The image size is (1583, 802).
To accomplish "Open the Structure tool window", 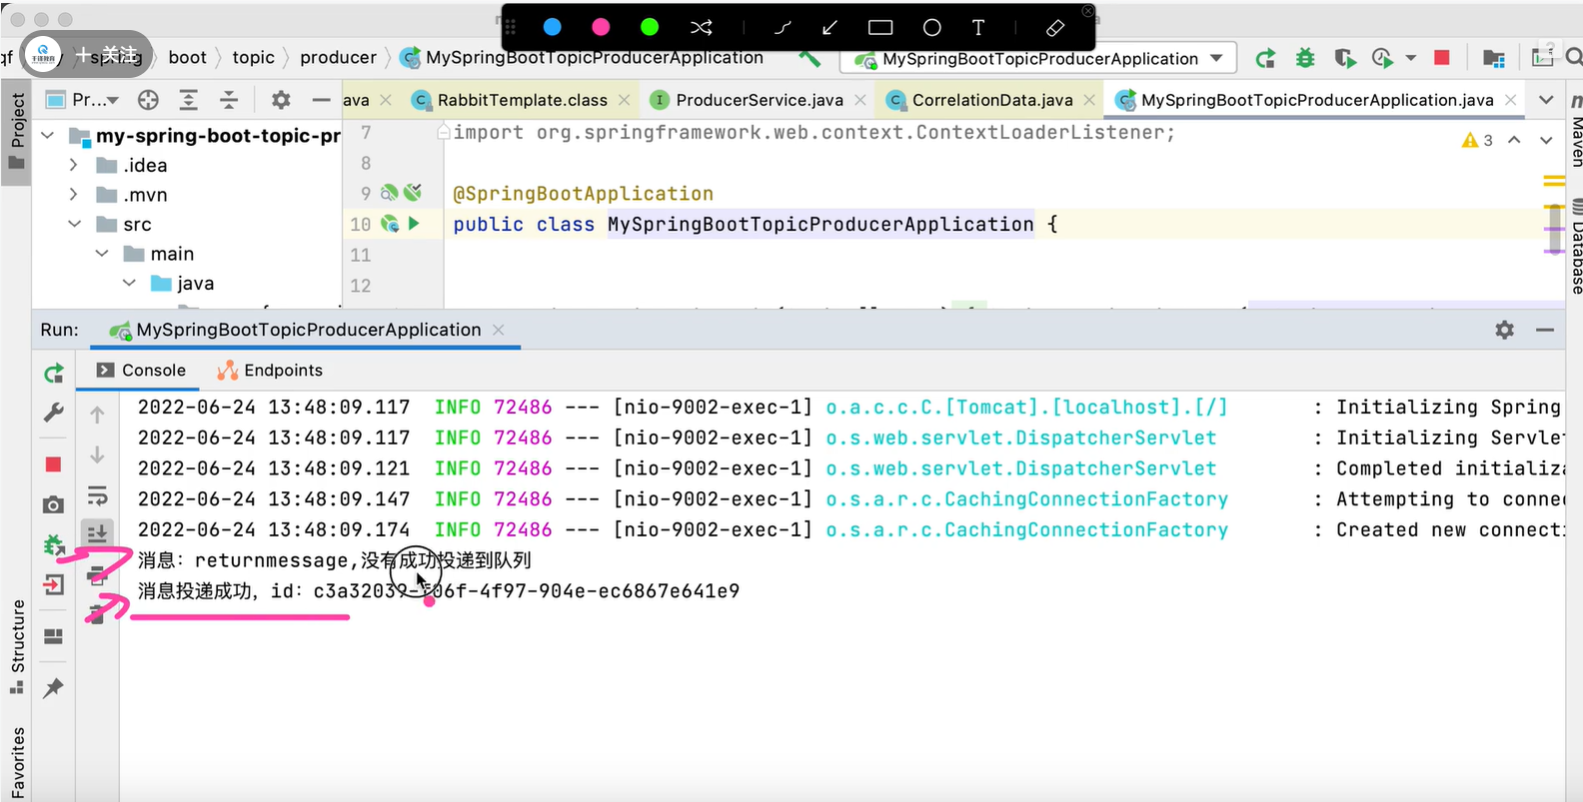I will (x=17, y=646).
